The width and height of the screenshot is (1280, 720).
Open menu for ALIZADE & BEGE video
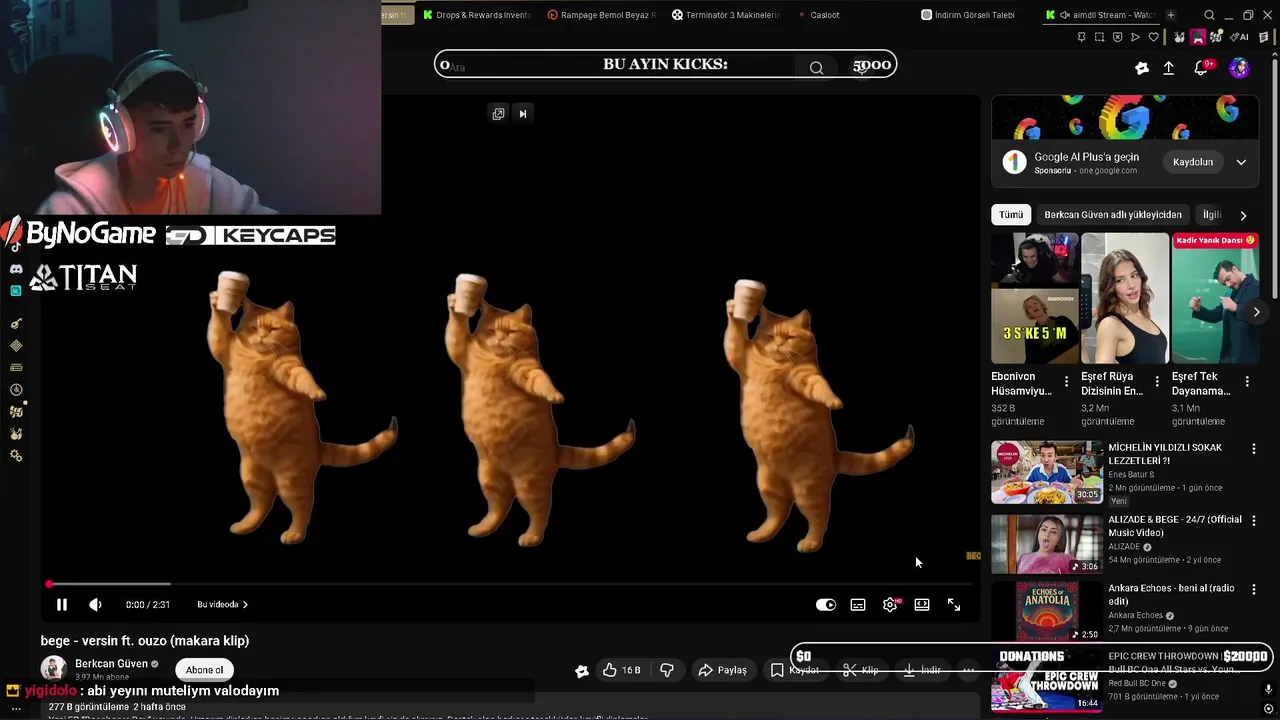click(1253, 521)
